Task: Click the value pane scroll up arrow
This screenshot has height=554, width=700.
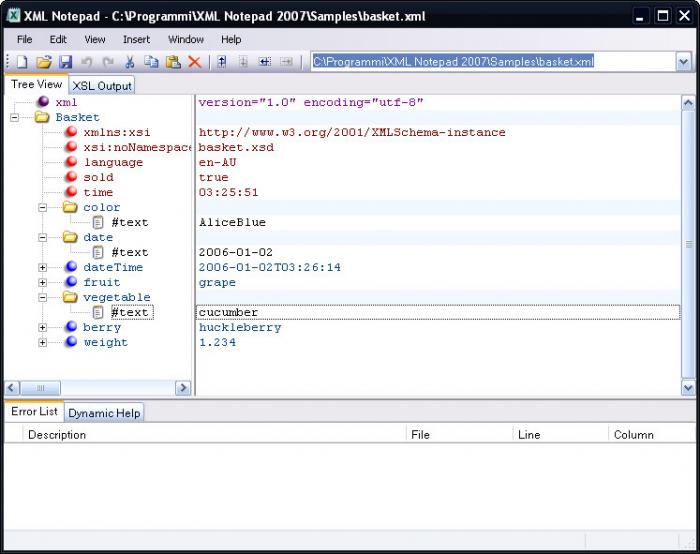Action: [688, 103]
